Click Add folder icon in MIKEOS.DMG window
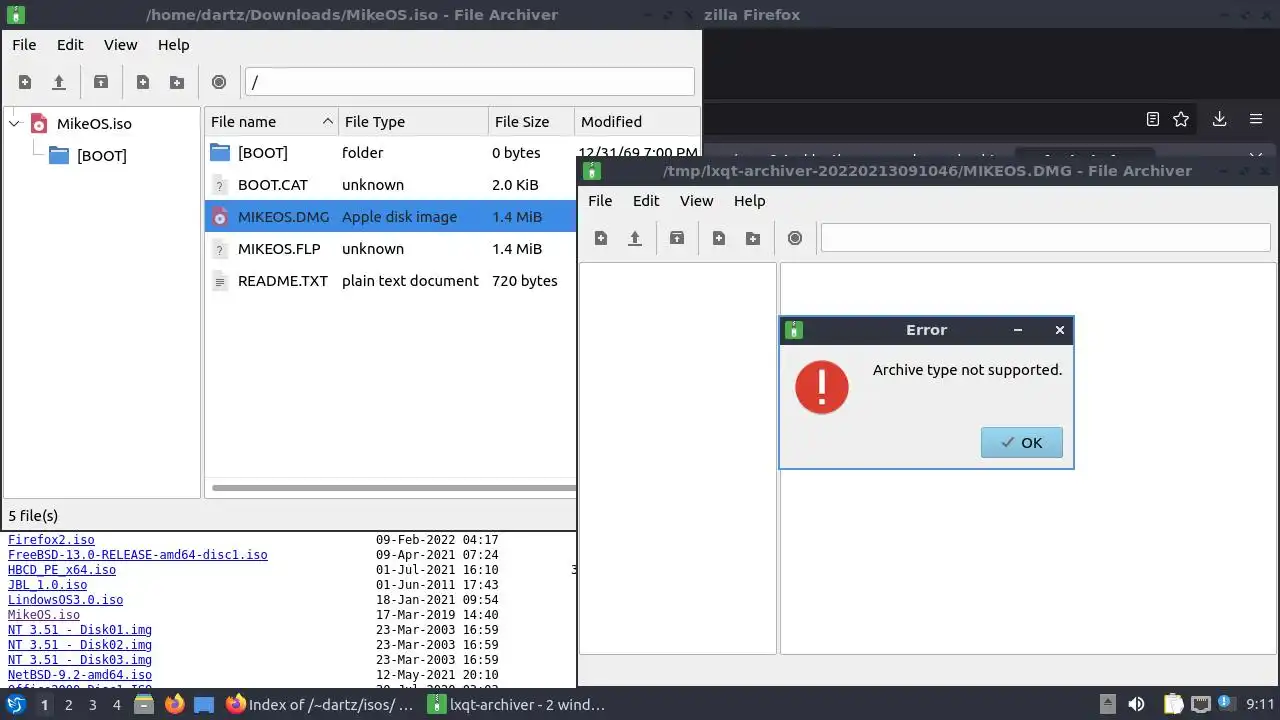Screen dimensions: 1280x720 [x=753, y=238]
